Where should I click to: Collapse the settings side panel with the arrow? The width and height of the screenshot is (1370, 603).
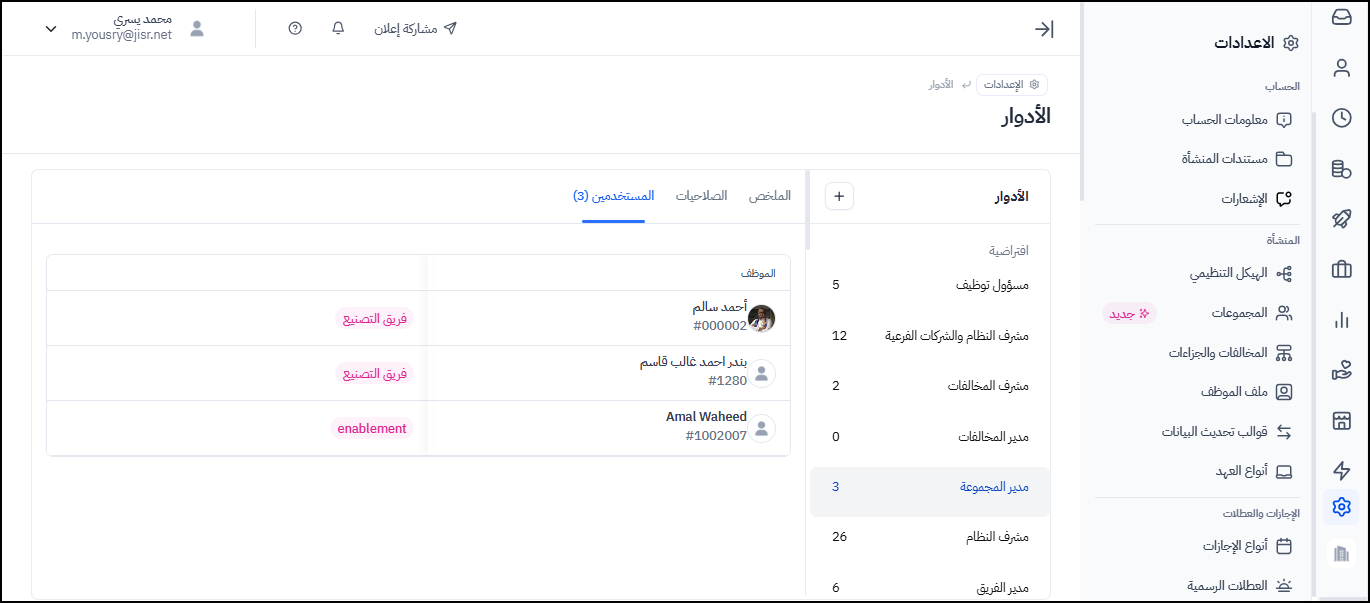[x=1044, y=29]
